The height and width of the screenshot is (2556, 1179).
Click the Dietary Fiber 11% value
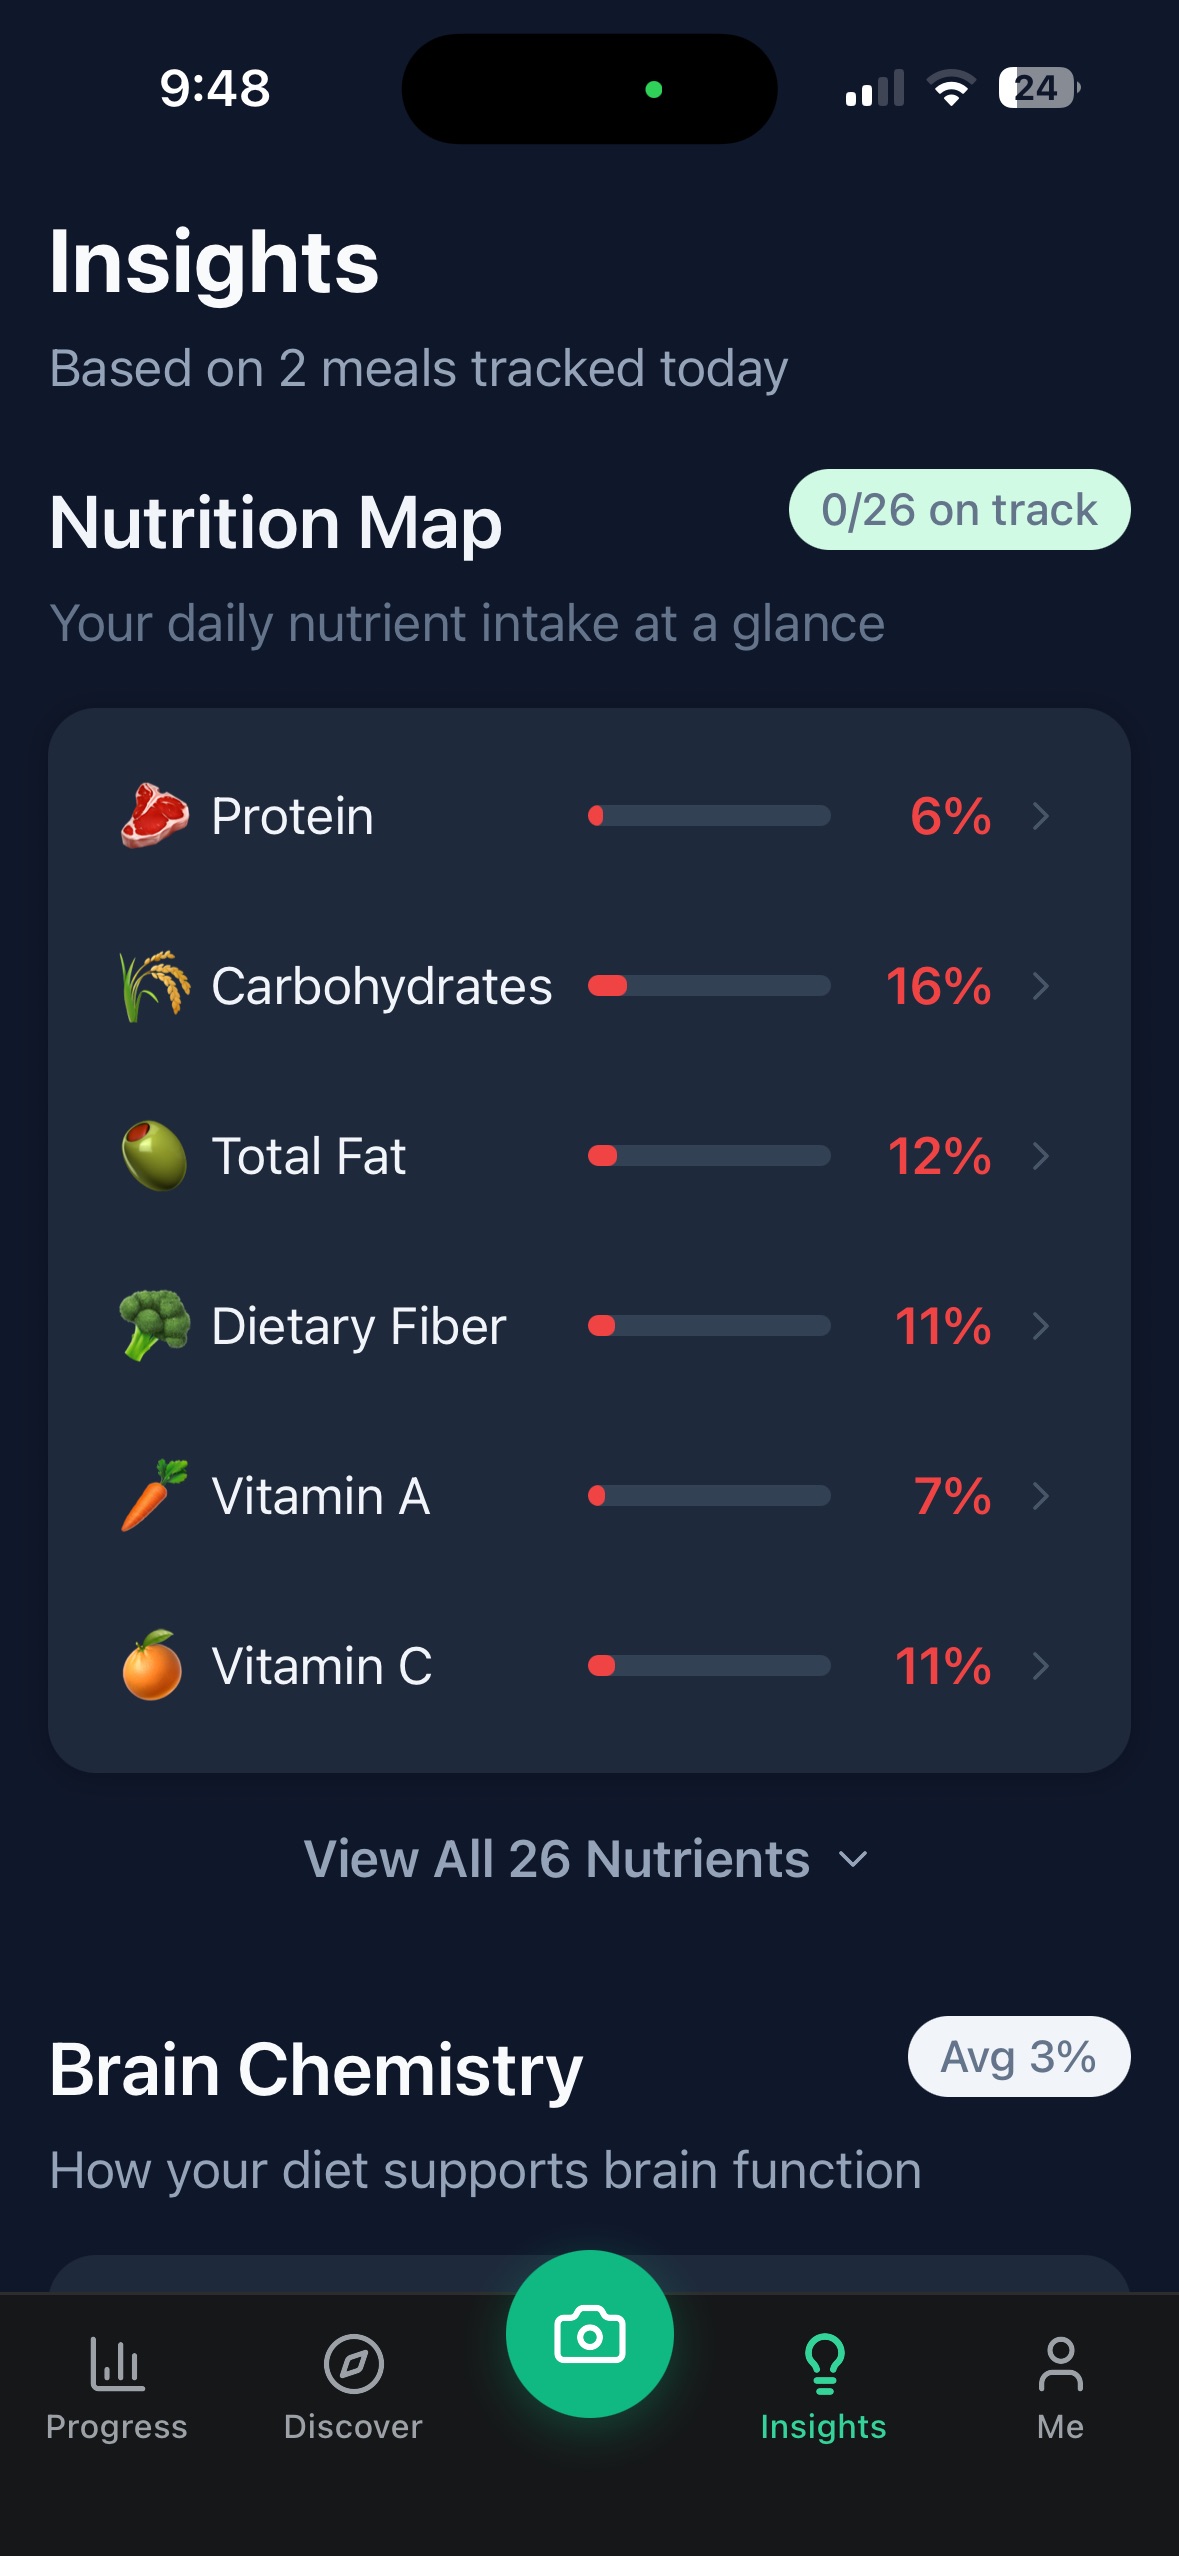(942, 1326)
